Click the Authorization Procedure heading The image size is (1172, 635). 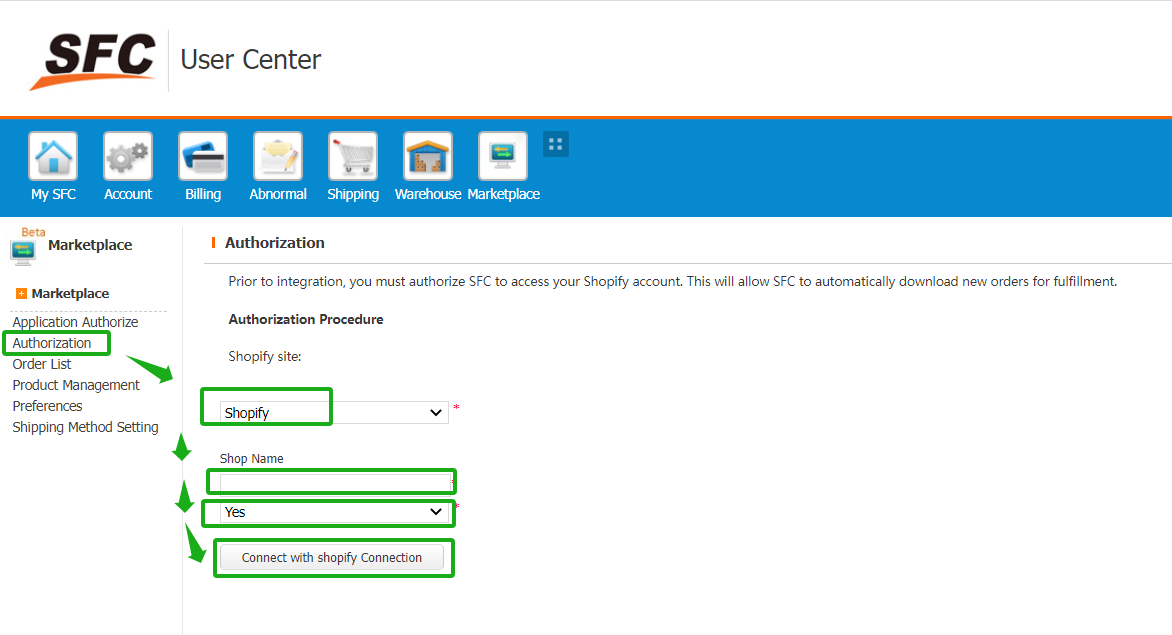click(306, 319)
